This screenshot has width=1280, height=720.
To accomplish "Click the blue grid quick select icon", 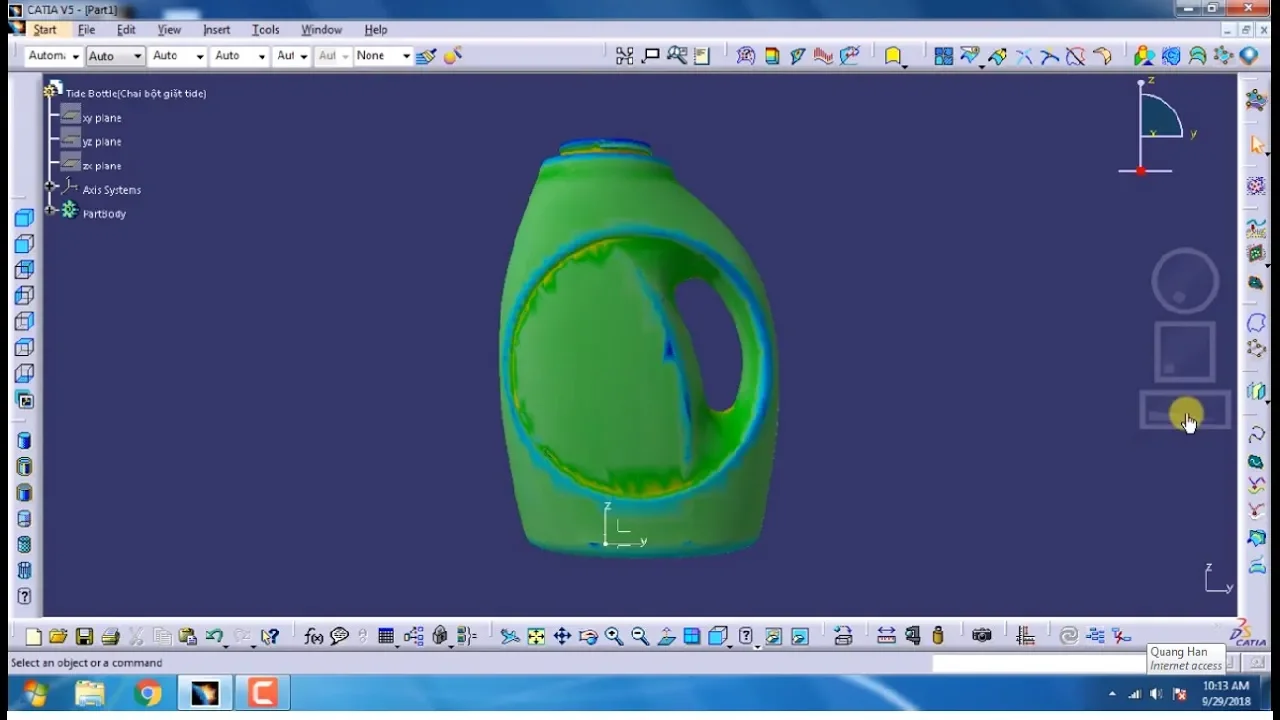I will click(943, 56).
